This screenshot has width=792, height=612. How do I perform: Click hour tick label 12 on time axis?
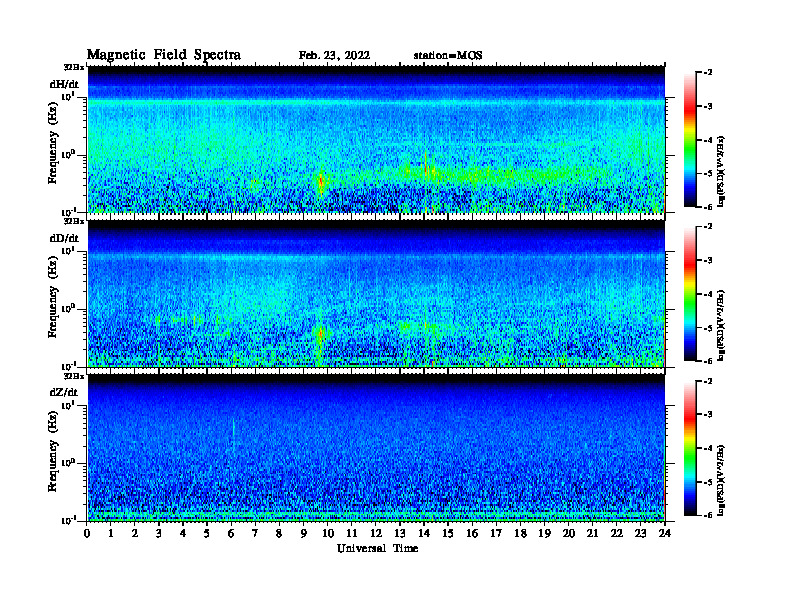point(376,534)
